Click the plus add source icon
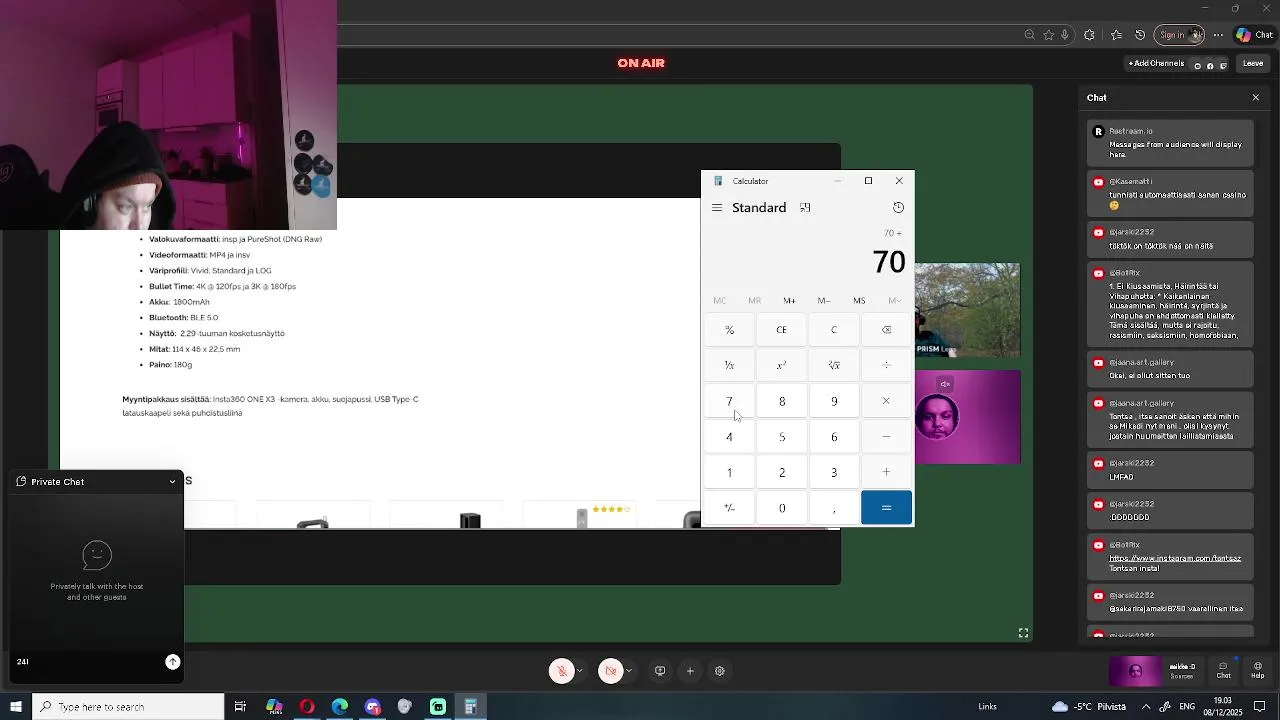The width and height of the screenshot is (1280, 720). click(690, 671)
